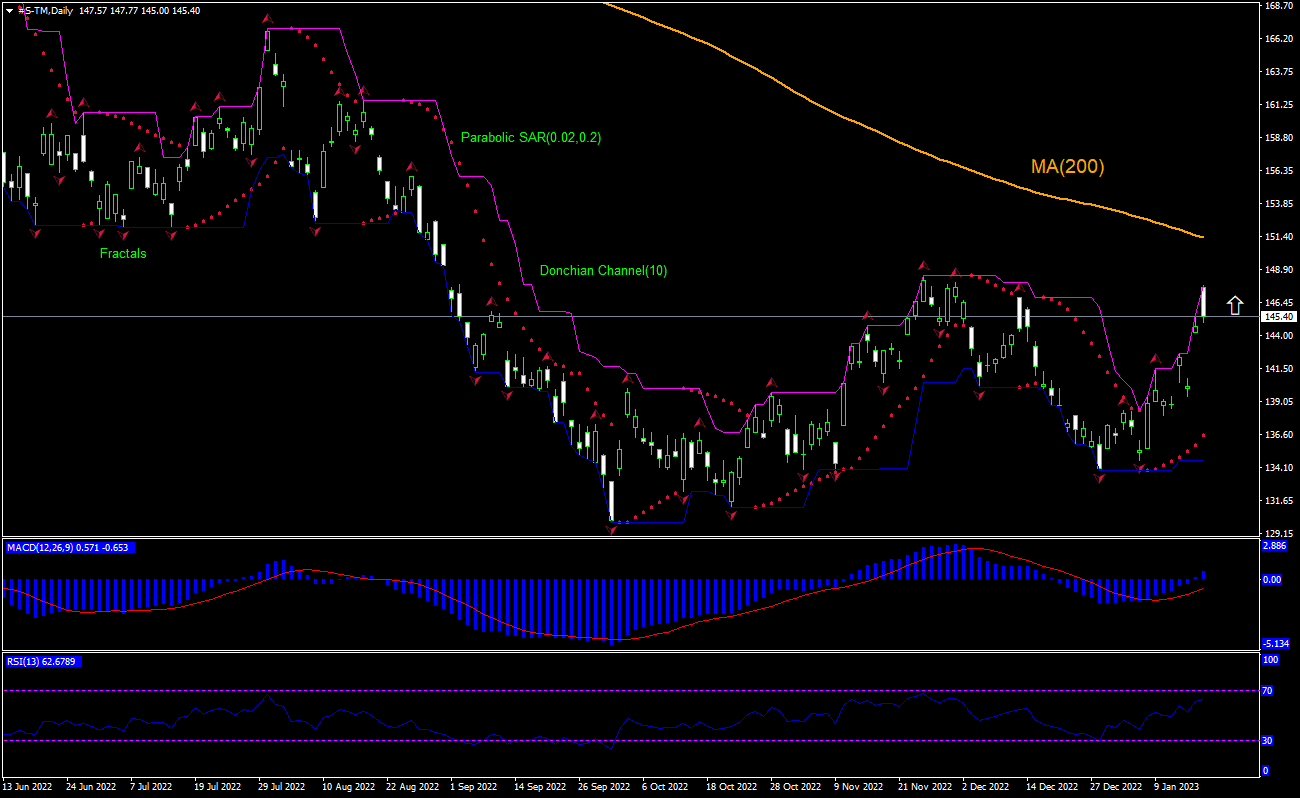
Task: Click the 151.40 level on price axis
Action: tap(1278, 237)
